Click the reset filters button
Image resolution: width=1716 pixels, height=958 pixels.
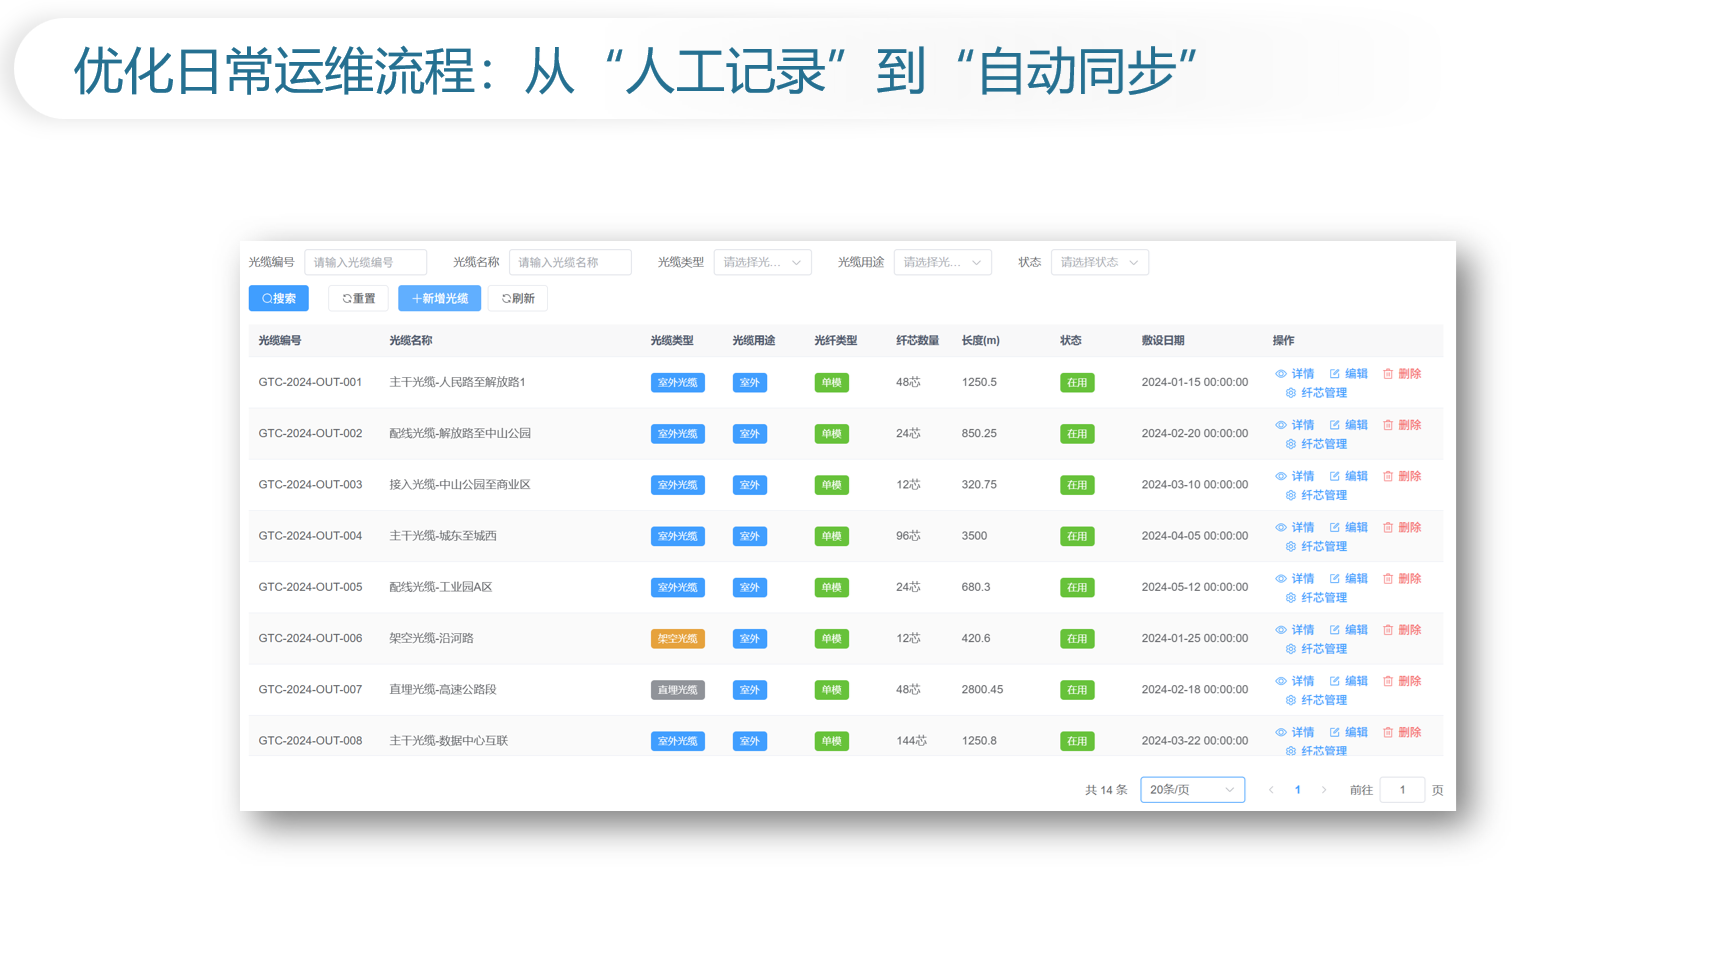(x=358, y=298)
